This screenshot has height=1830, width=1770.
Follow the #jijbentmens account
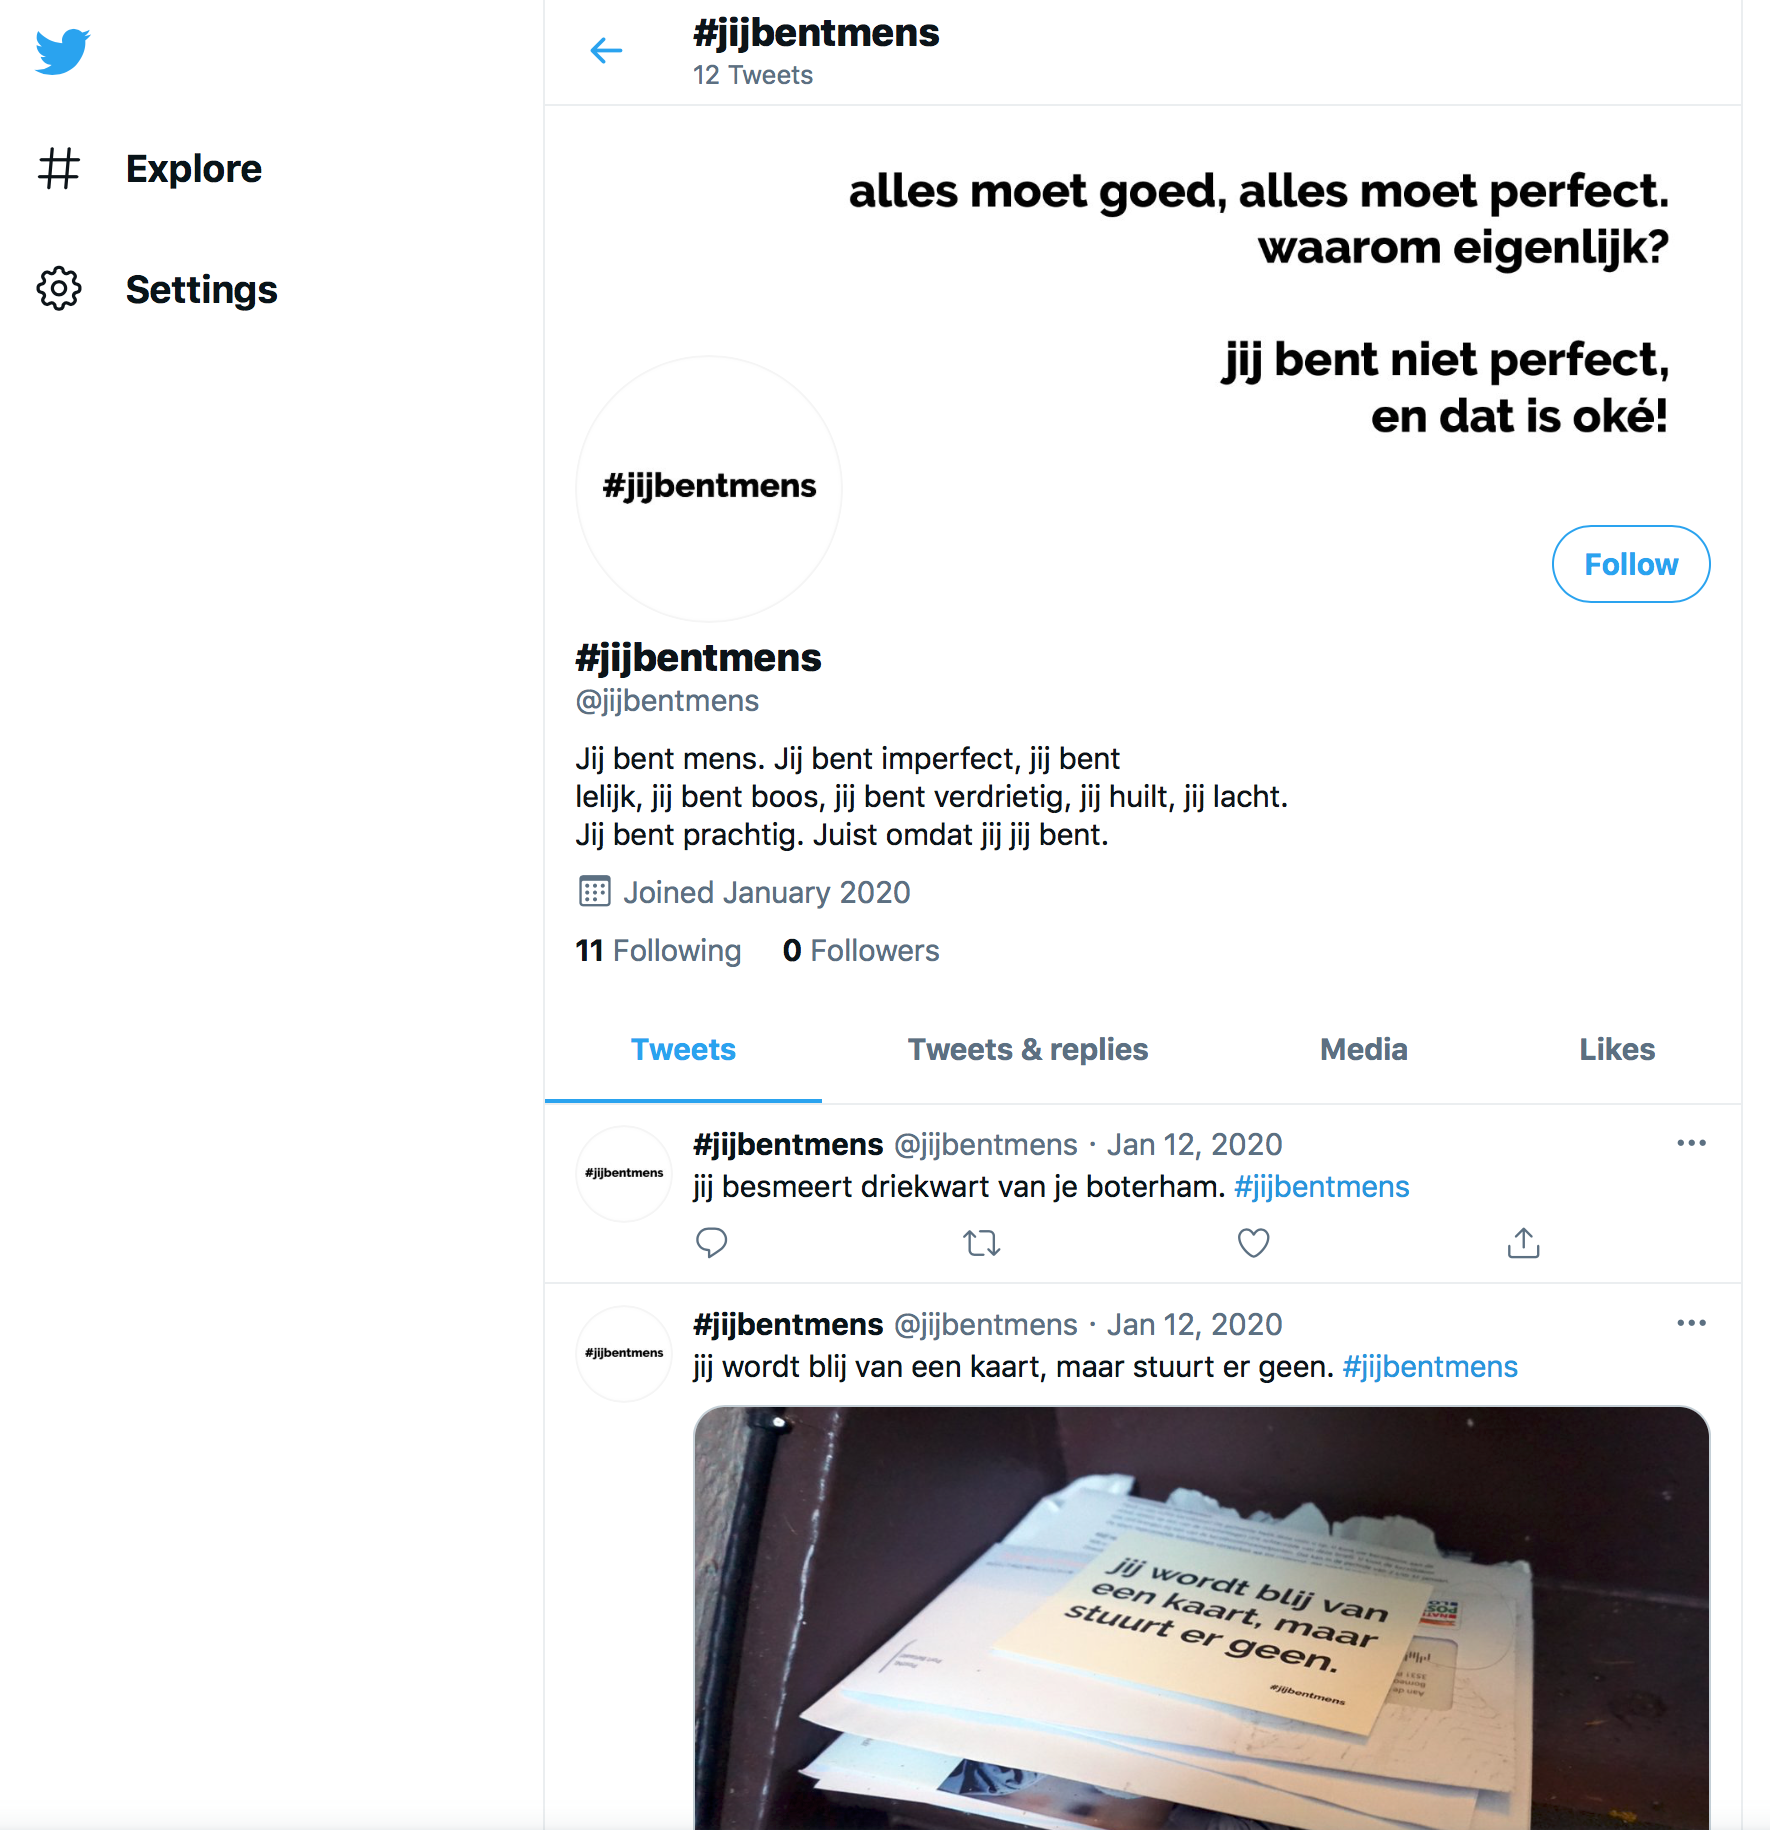tap(1630, 564)
